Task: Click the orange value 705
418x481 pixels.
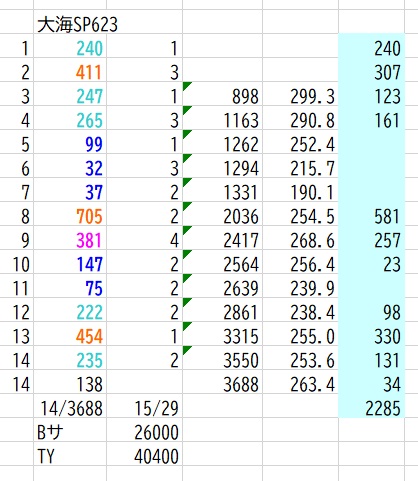Action: coord(89,217)
